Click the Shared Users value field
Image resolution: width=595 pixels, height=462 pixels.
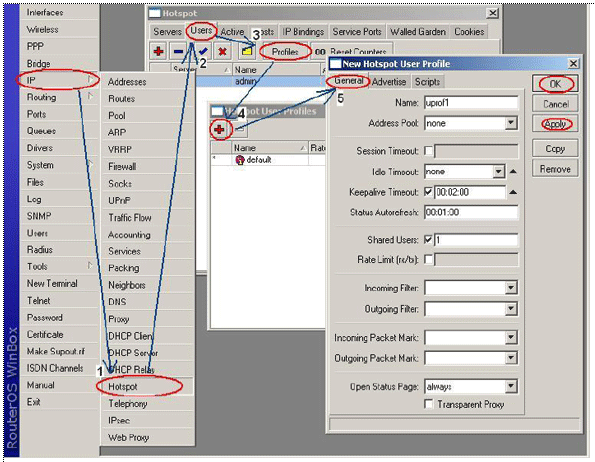click(476, 240)
